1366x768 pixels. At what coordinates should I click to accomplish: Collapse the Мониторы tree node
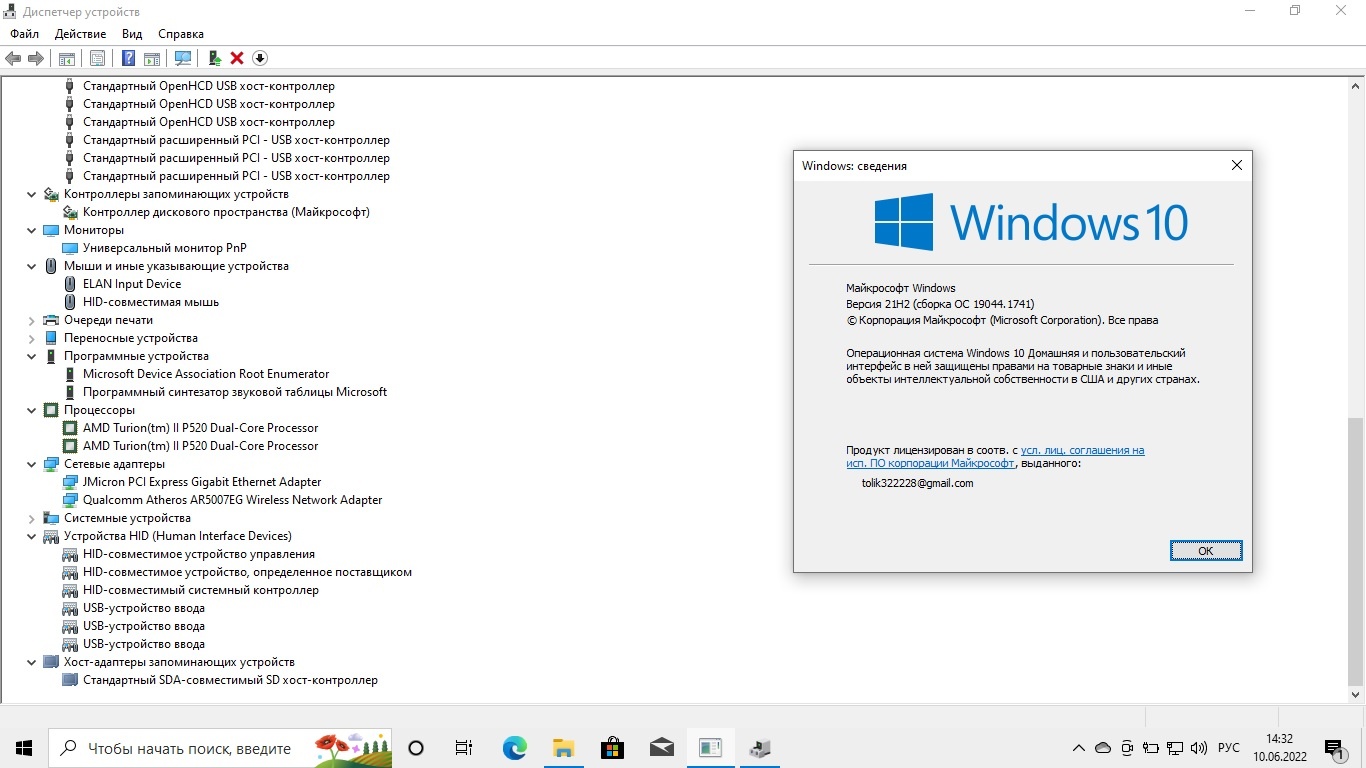(x=32, y=230)
